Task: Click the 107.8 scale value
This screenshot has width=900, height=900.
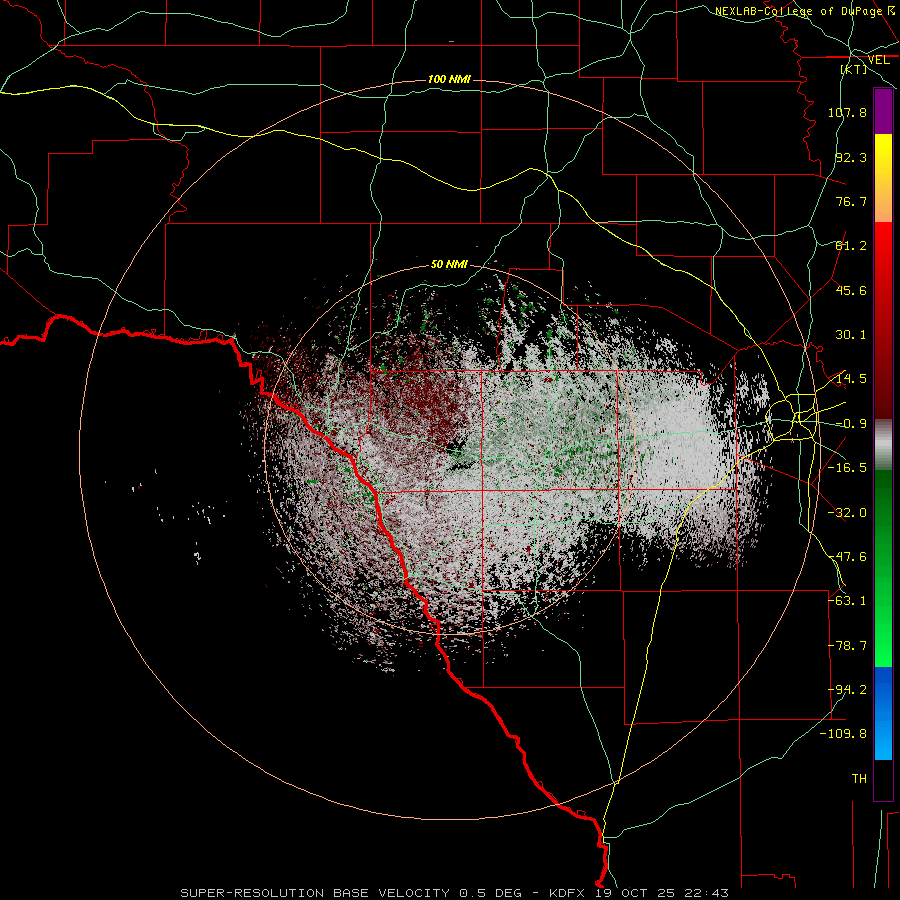Action: tap(847, 112)
